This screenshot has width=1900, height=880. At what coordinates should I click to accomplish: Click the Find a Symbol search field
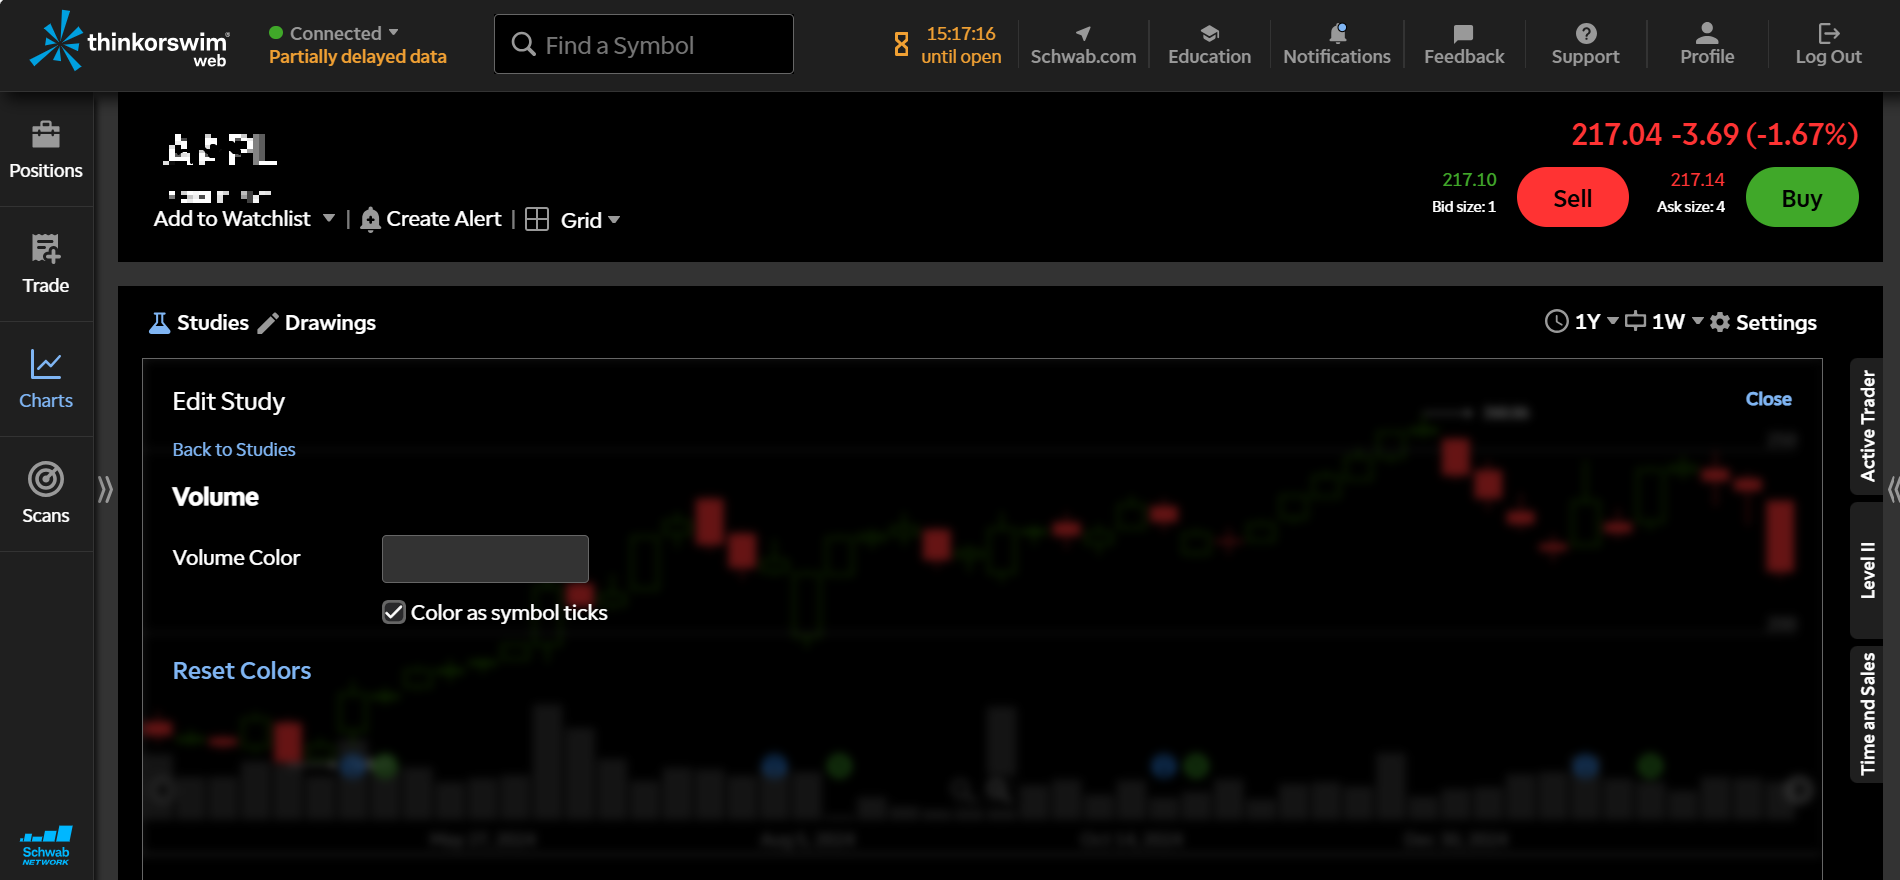[644, 45]
